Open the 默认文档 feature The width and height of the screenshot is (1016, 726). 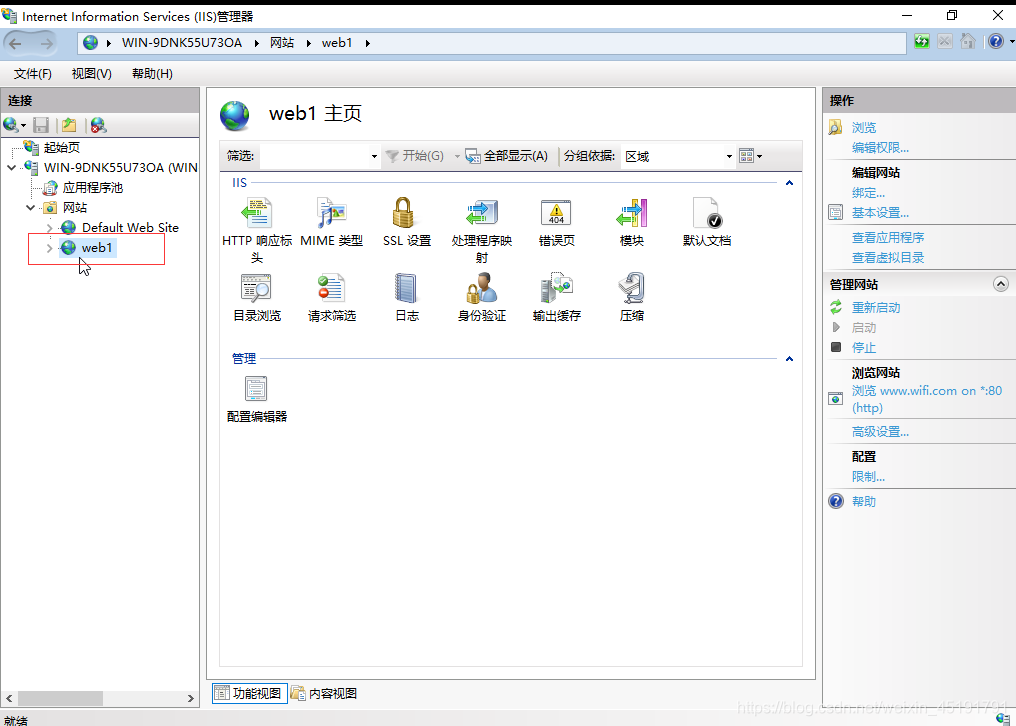point(706,213)
